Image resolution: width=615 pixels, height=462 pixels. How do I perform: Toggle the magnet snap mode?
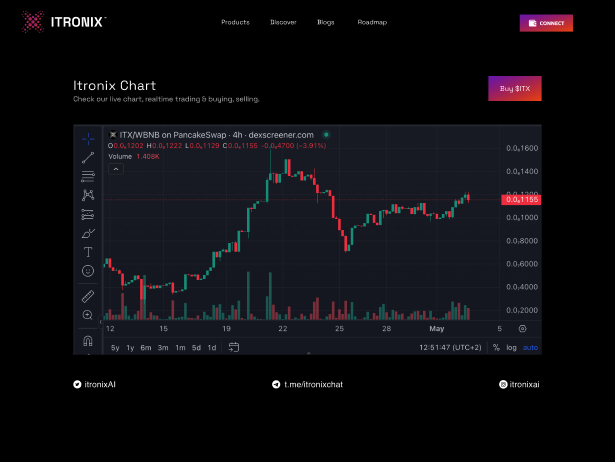click(88, 341)
